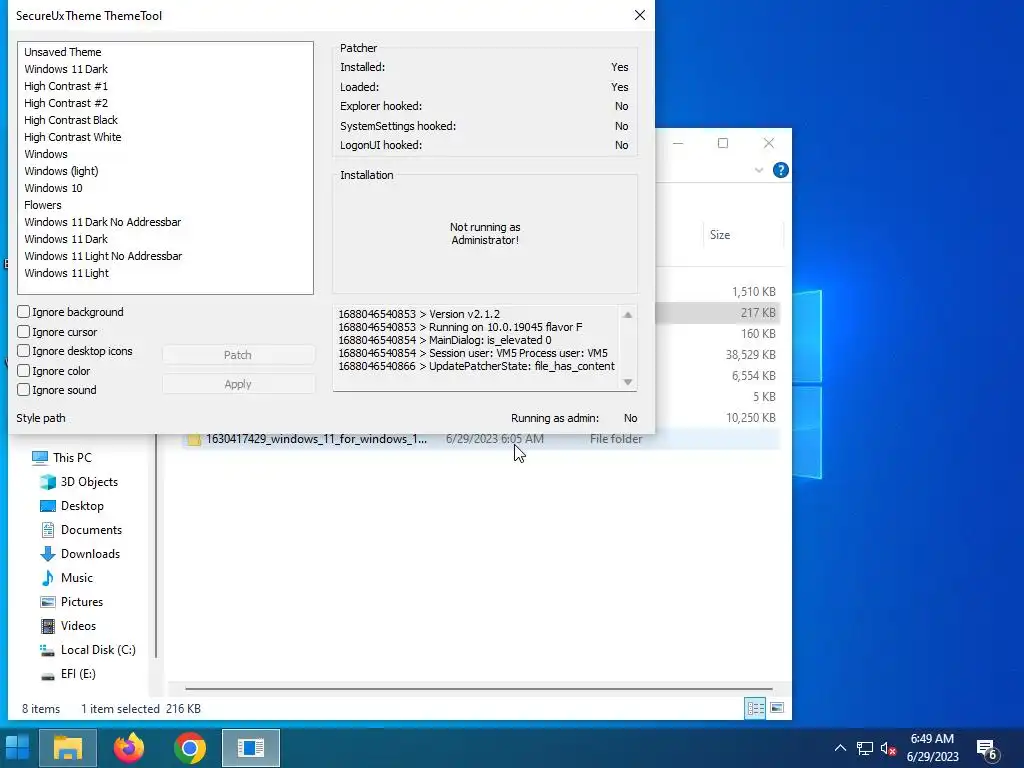Launch Google Chrome from the taskbar
This screenshot has width=1024, height=768.
[189, 748]
